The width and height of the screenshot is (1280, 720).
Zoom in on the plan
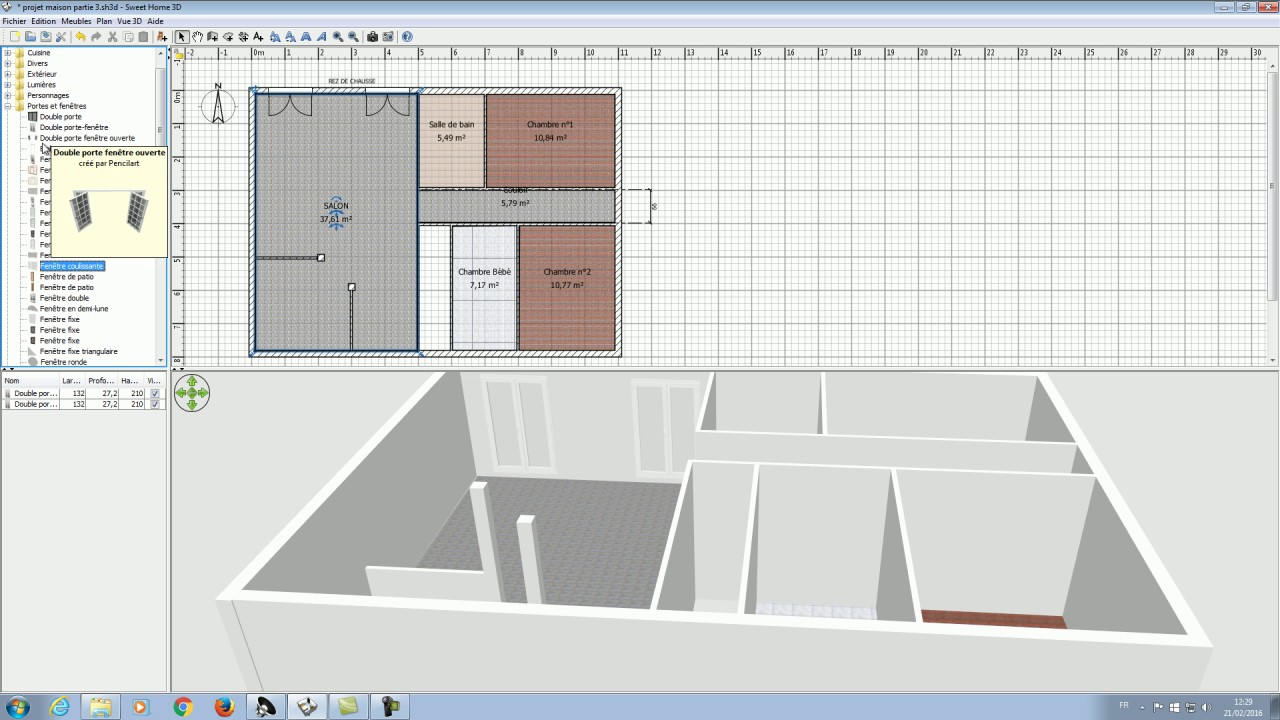click(338, 37)
